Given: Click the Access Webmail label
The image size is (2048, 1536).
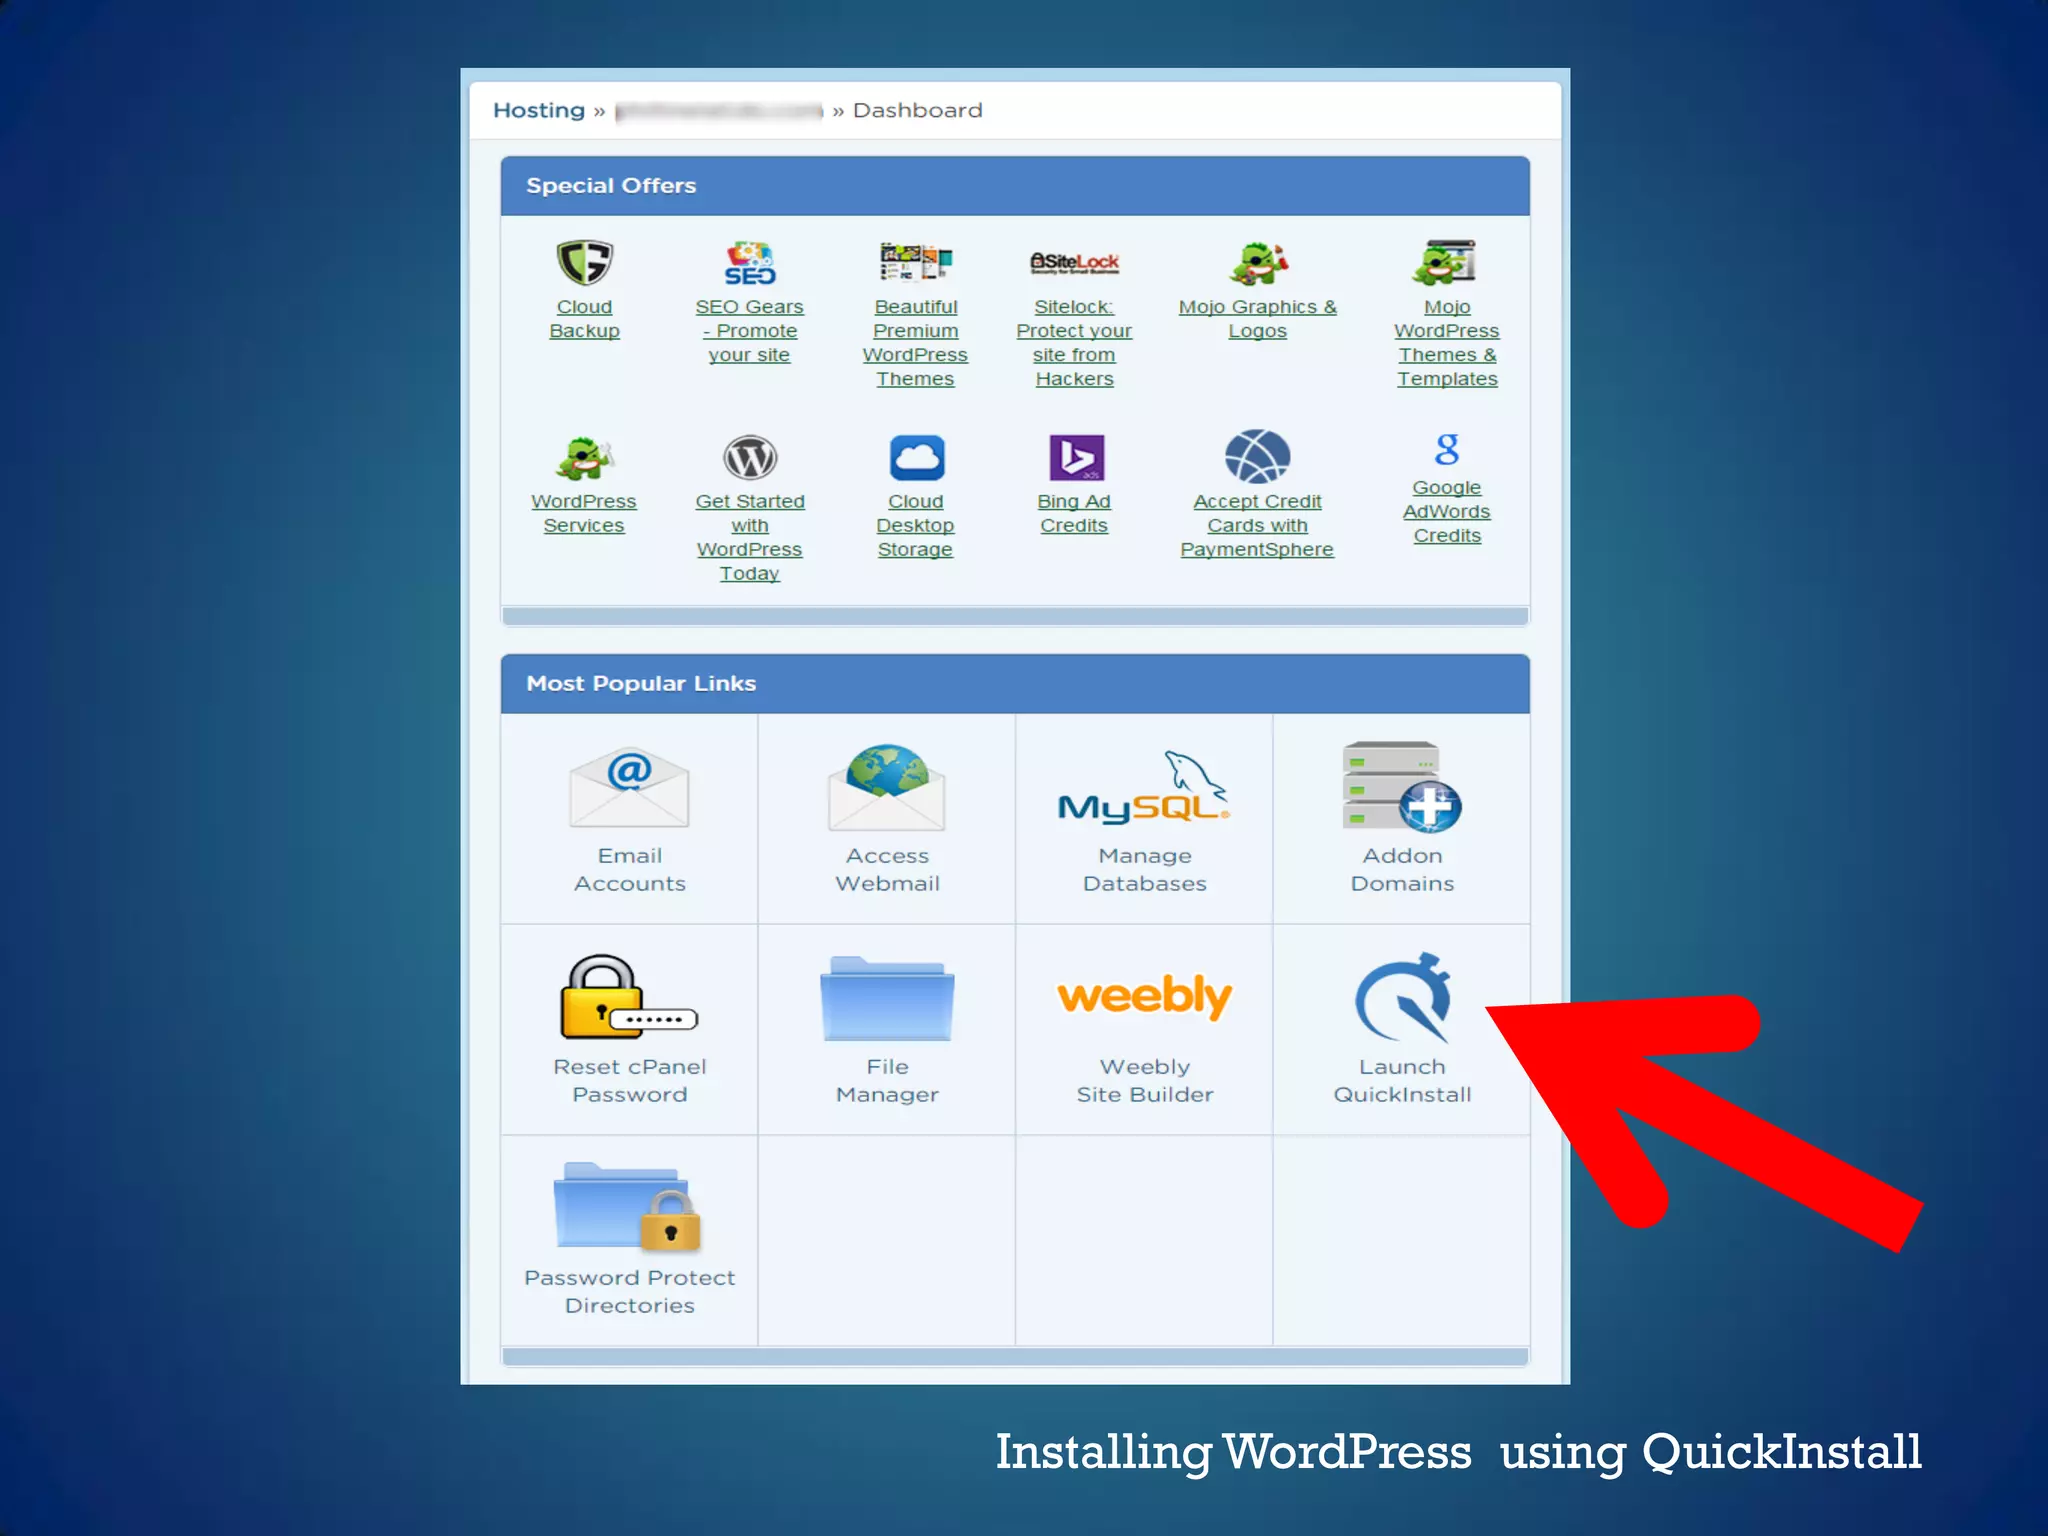Looking at the screenshot, I should [887, 869].
